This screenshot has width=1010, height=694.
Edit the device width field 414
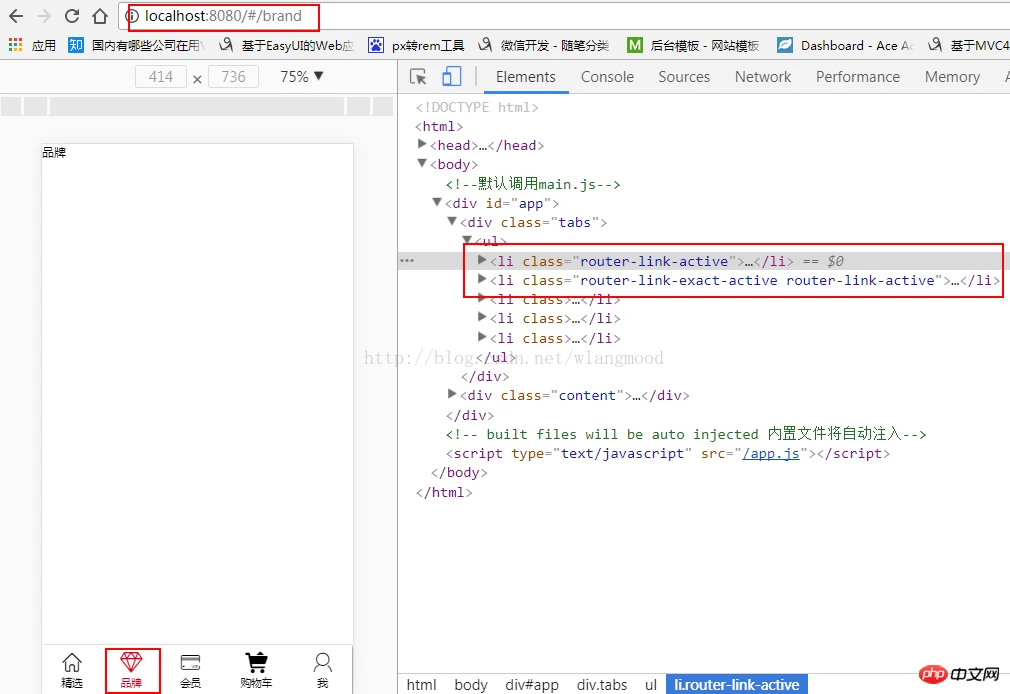click(x=161, y=77)
